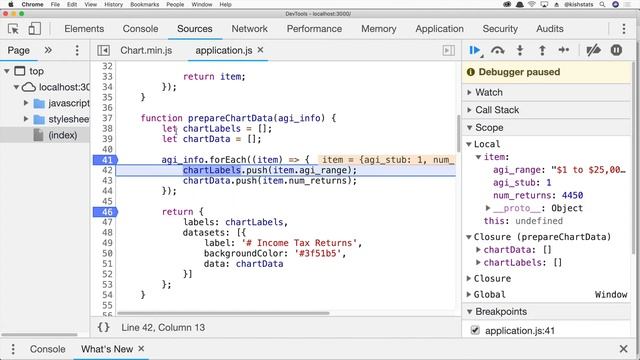Image resolution: width=640 pixels, height=360 pixels.
Task: Open the Memory panel
Action: 379,29
